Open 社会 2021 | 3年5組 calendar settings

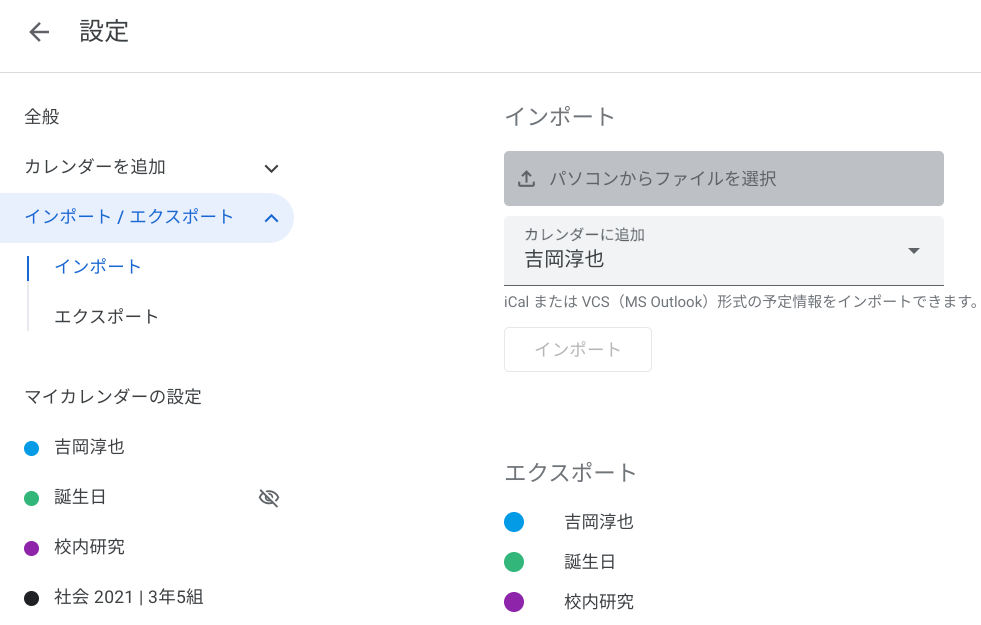(x=129, y=597)
